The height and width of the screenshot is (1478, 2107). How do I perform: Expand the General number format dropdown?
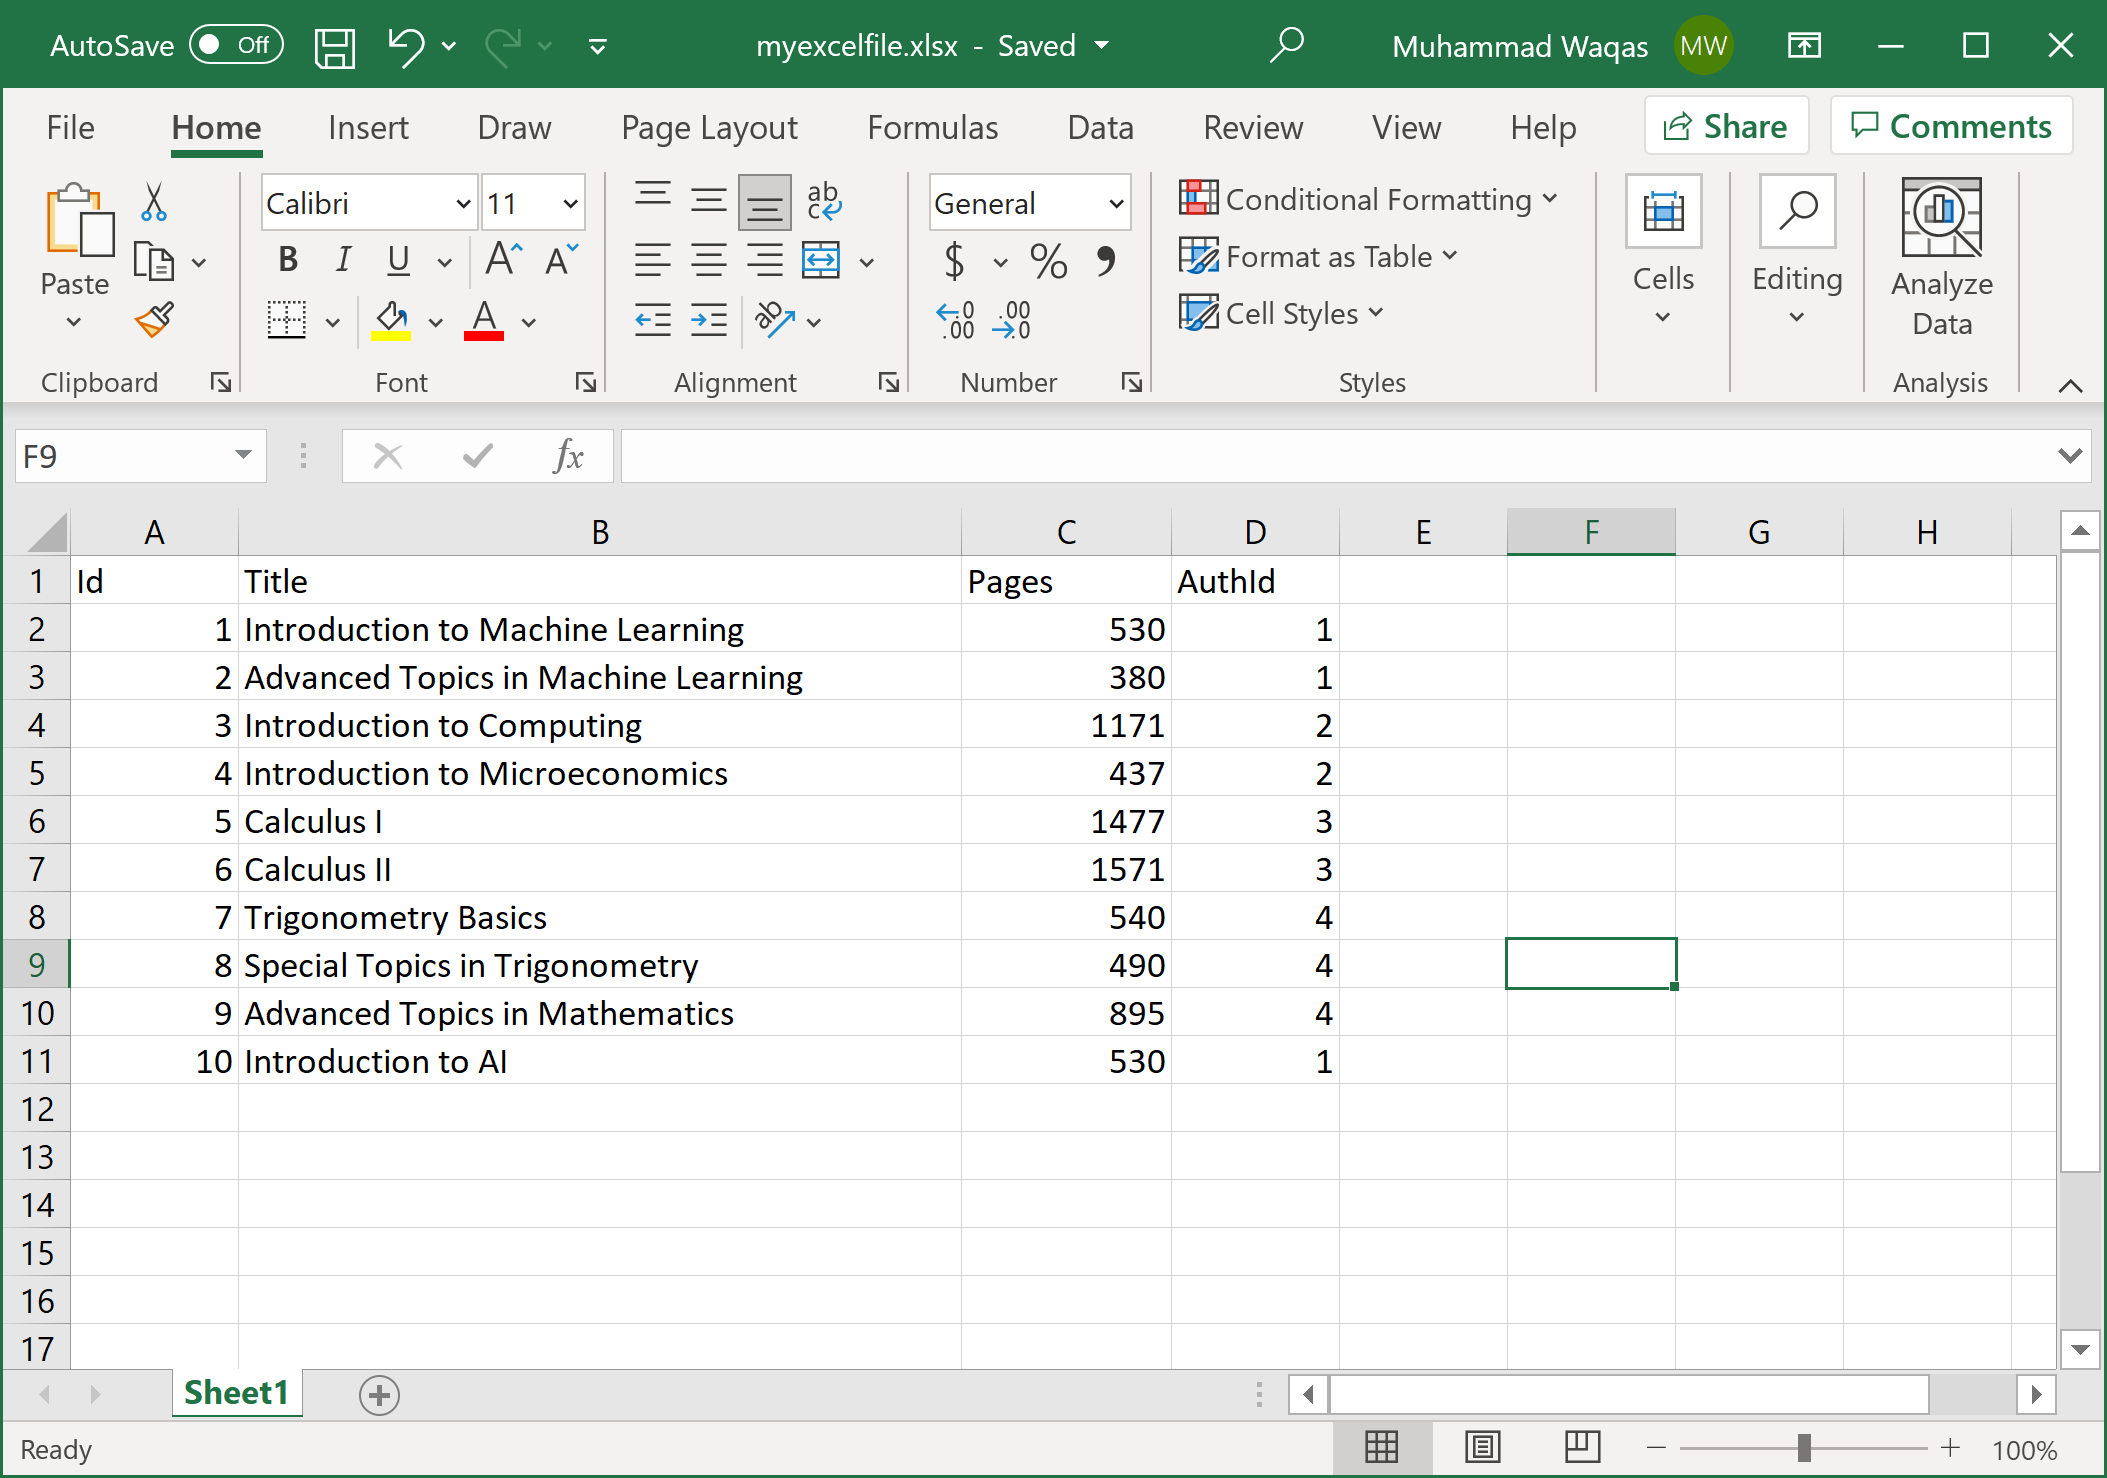tap(1116, 204)
